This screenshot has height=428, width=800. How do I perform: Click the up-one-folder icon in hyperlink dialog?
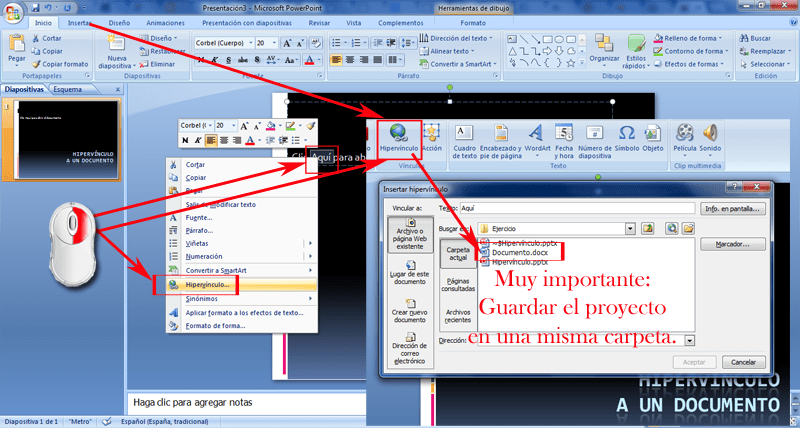pyautogui.click(x=648, y=229)
